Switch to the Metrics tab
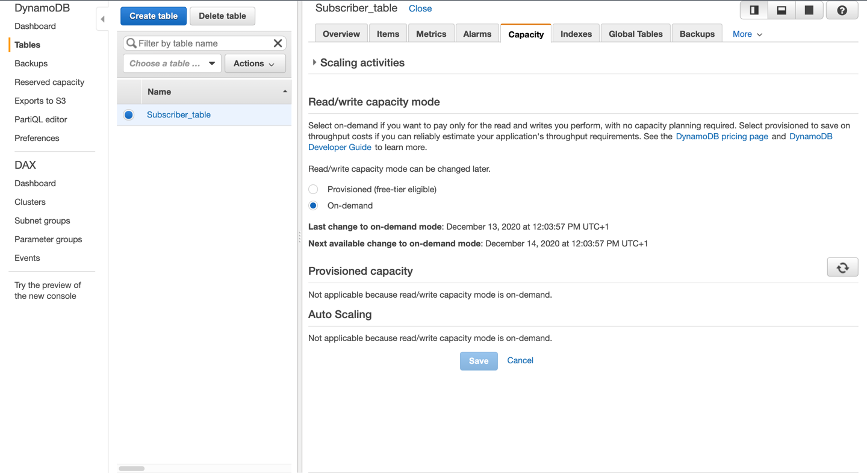The width and height of the screenshot is (868, 474). [431, 34]
